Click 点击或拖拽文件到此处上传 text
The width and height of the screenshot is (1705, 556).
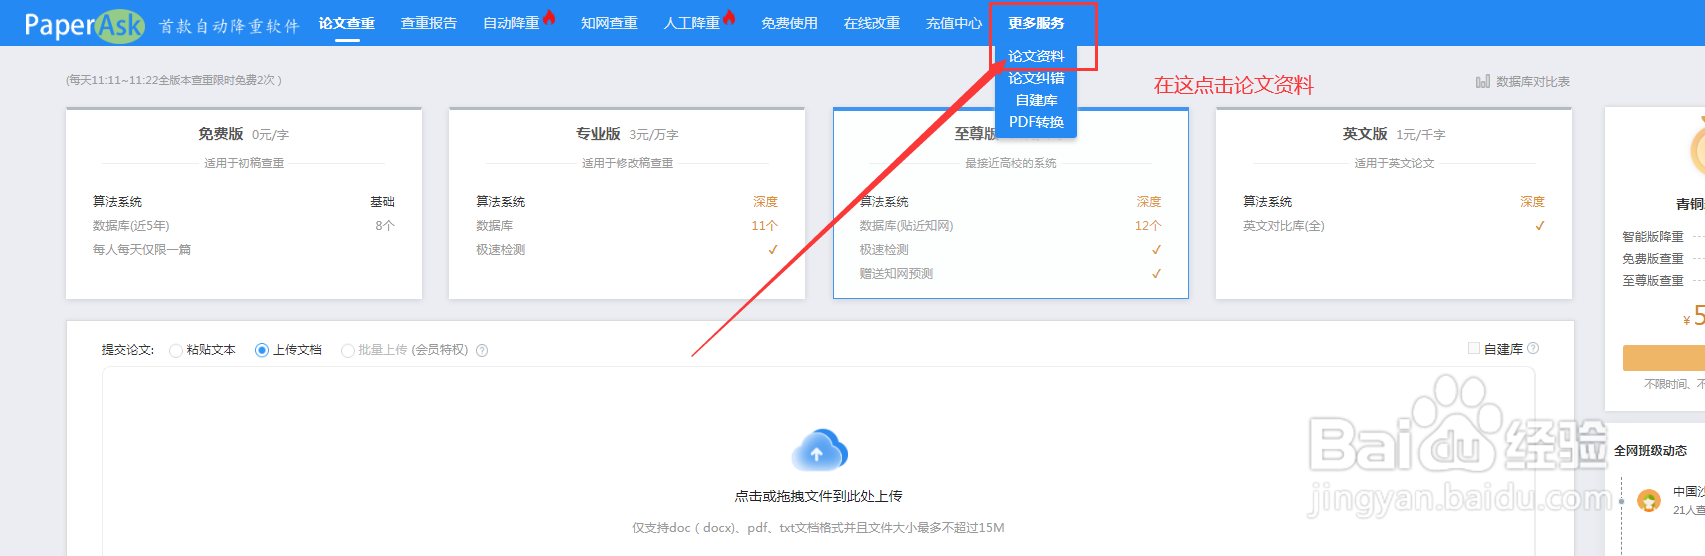point(818,496)
